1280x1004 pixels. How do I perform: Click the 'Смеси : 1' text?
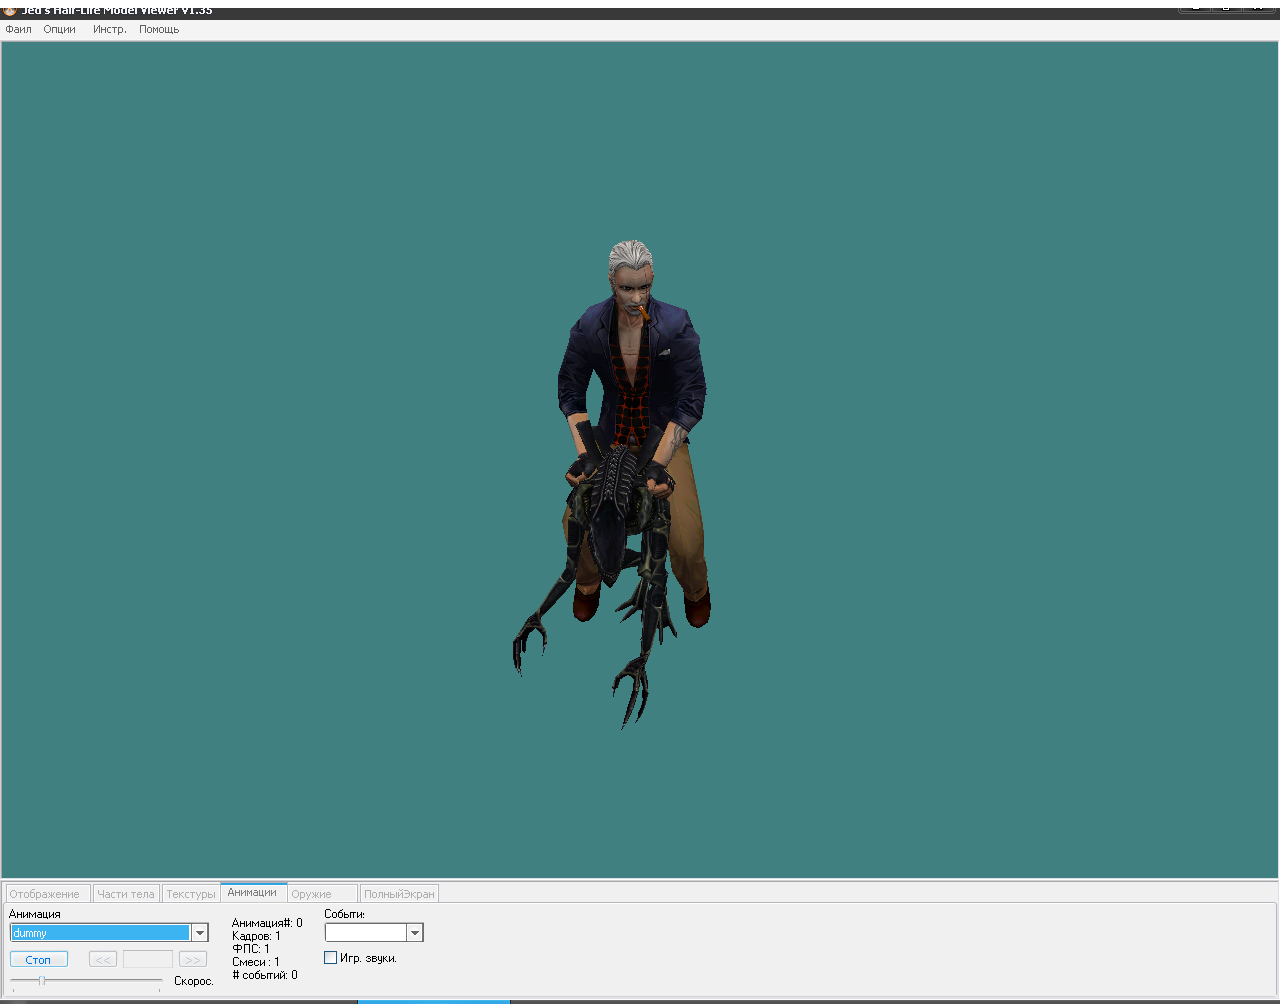pos(256,962)
